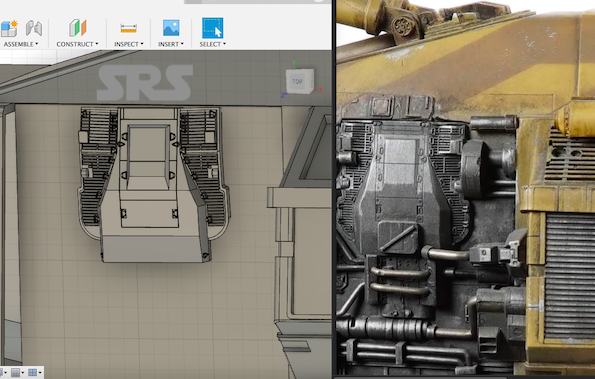Image resolution: width=595 pixels, height=379 pixels.
Task: Click the green Y axis on ViewCube
Action: [293, 64]
